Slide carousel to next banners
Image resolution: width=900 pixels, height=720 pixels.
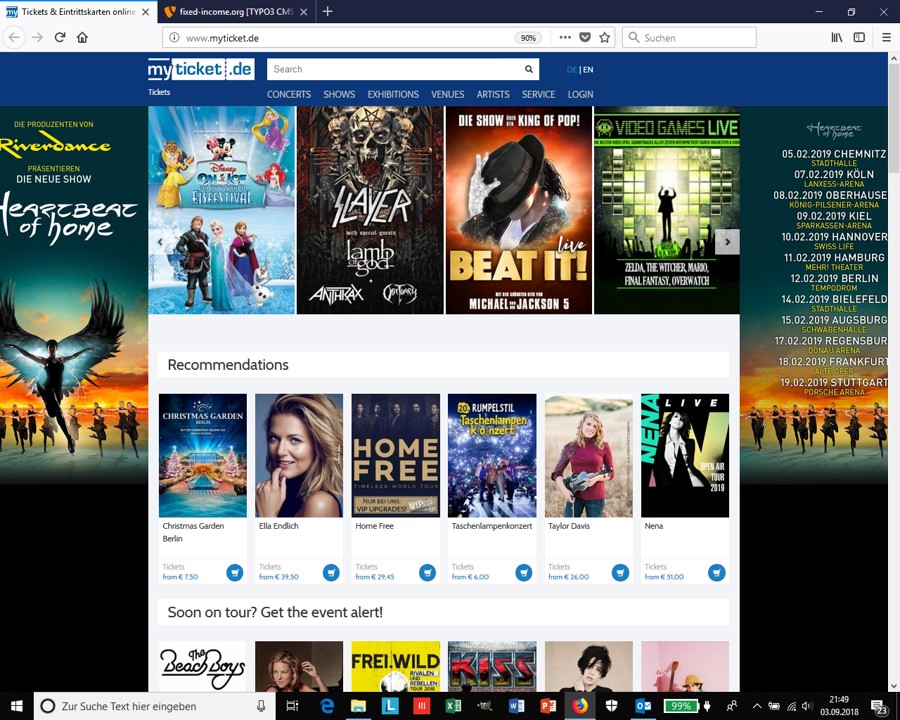pos(727,242)
